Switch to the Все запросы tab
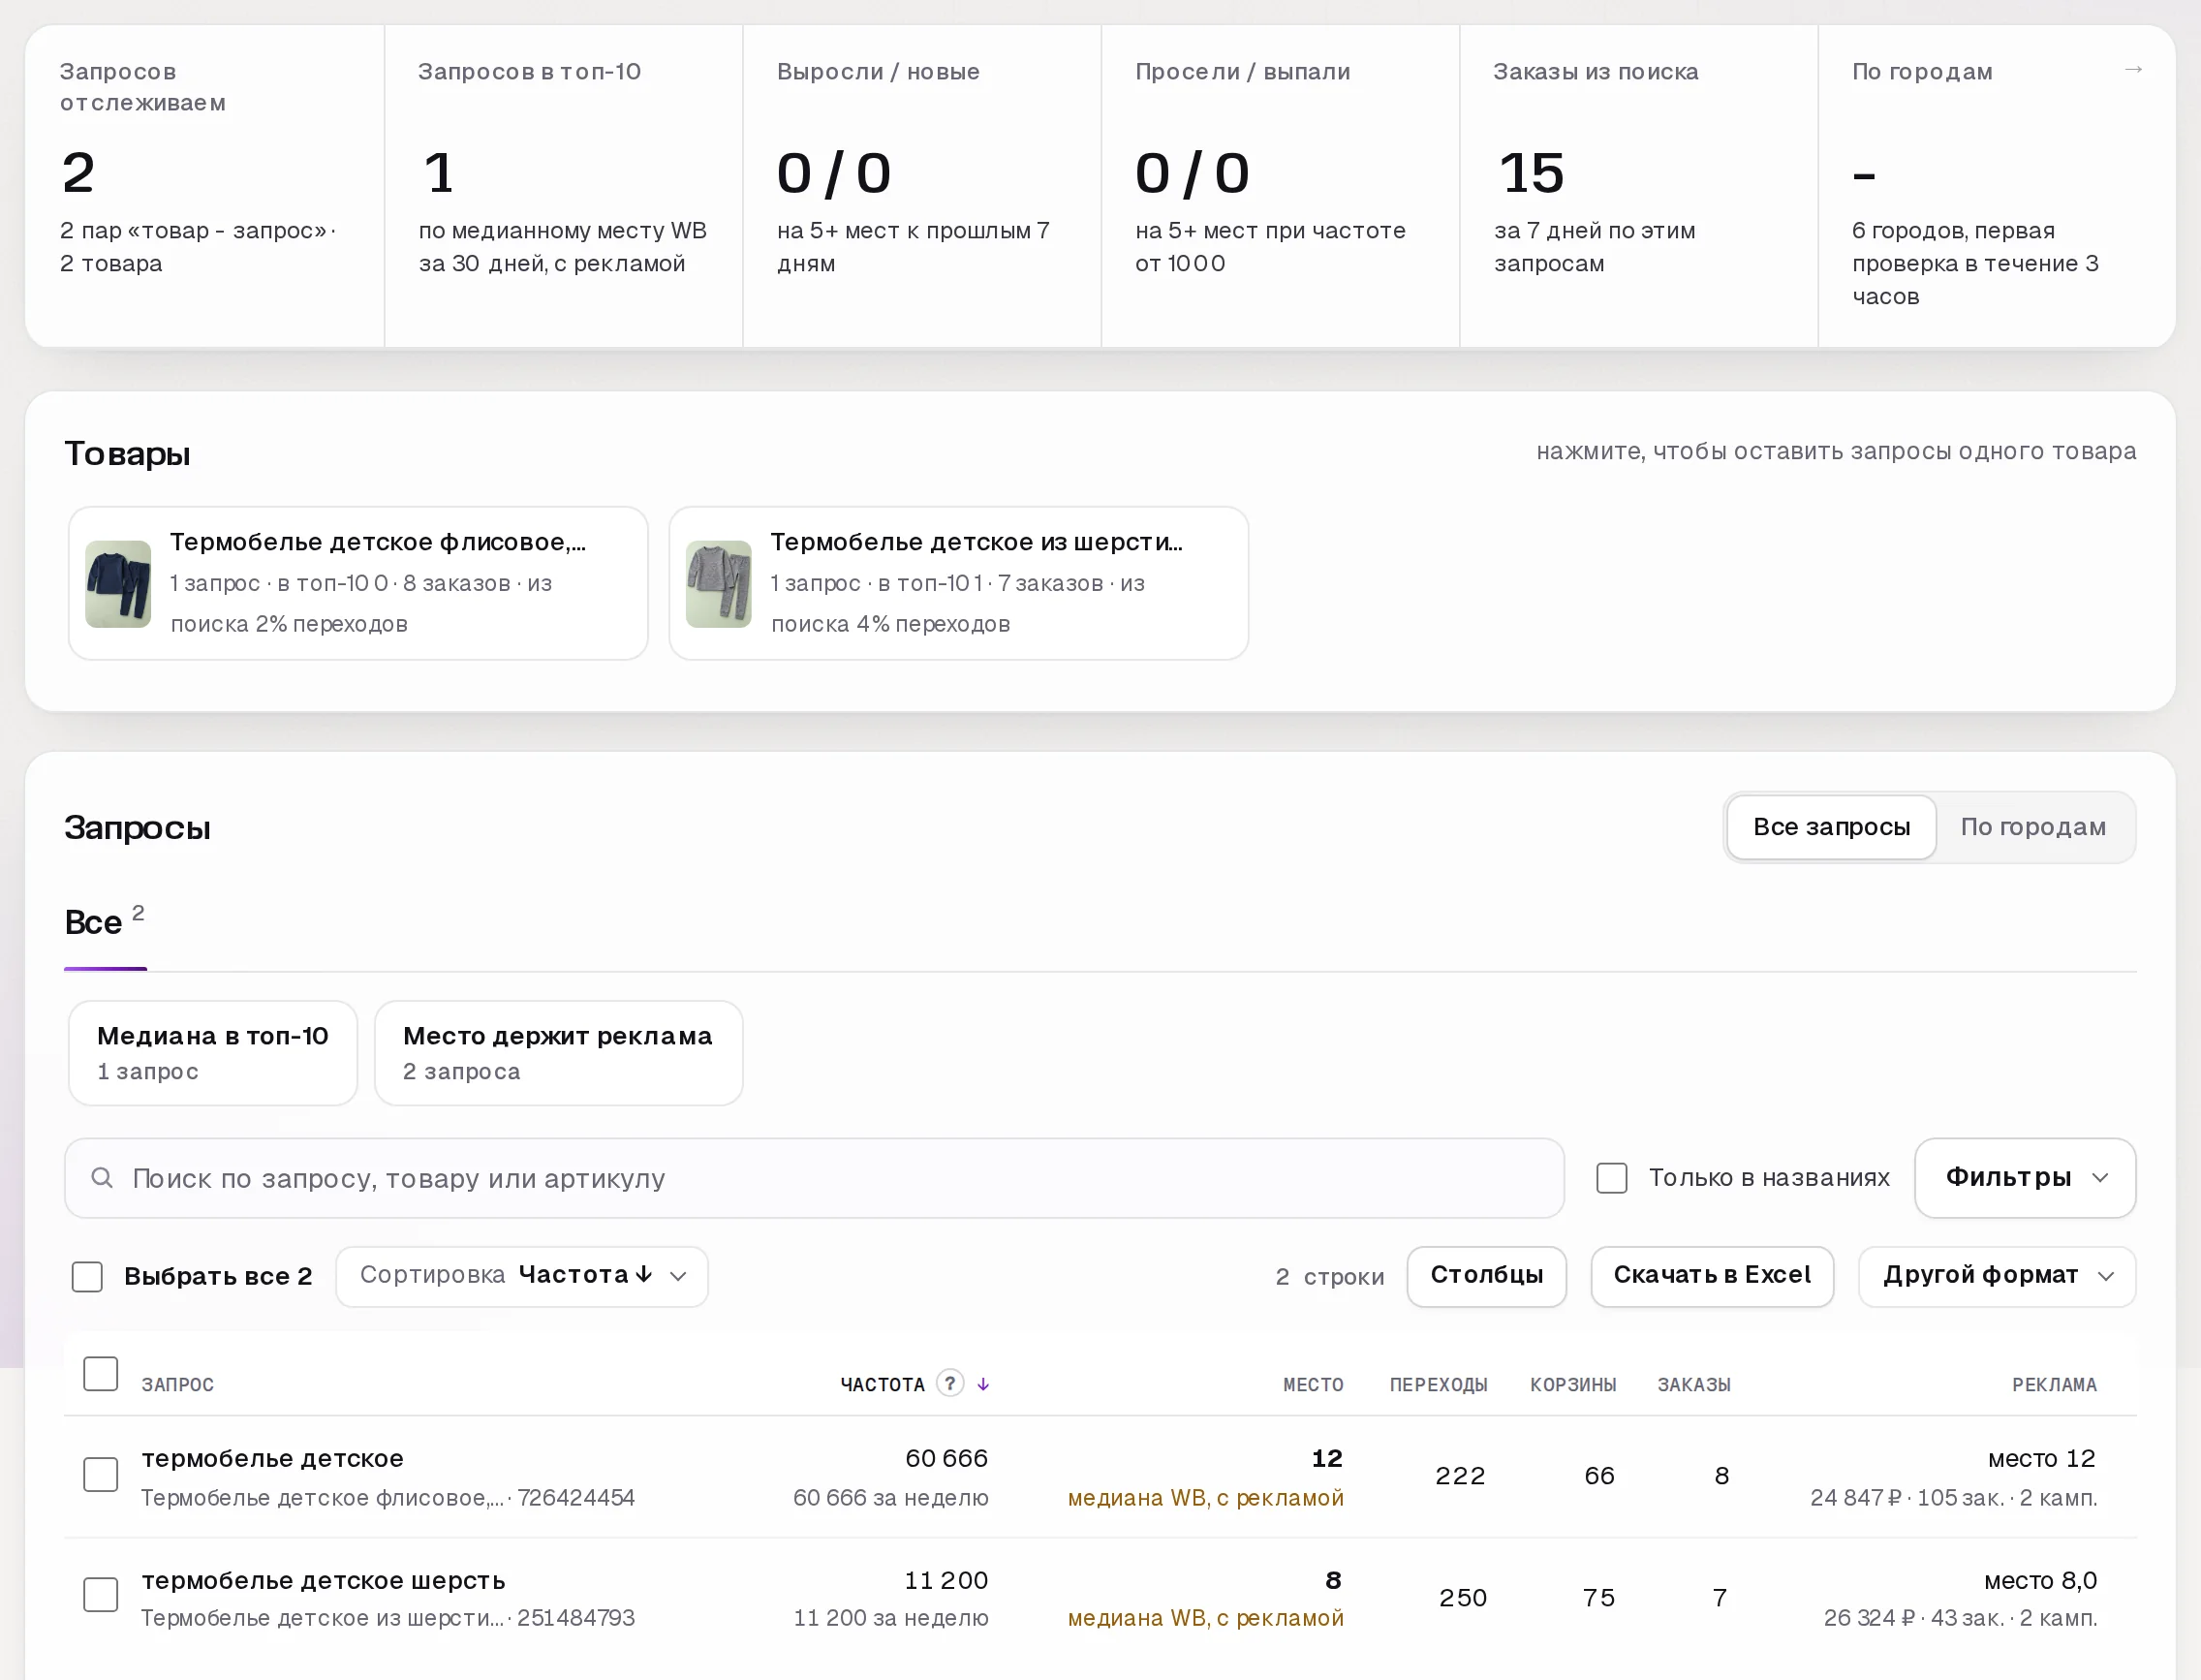This screenshot has width=2201, height=1680. pos(1831,827)
